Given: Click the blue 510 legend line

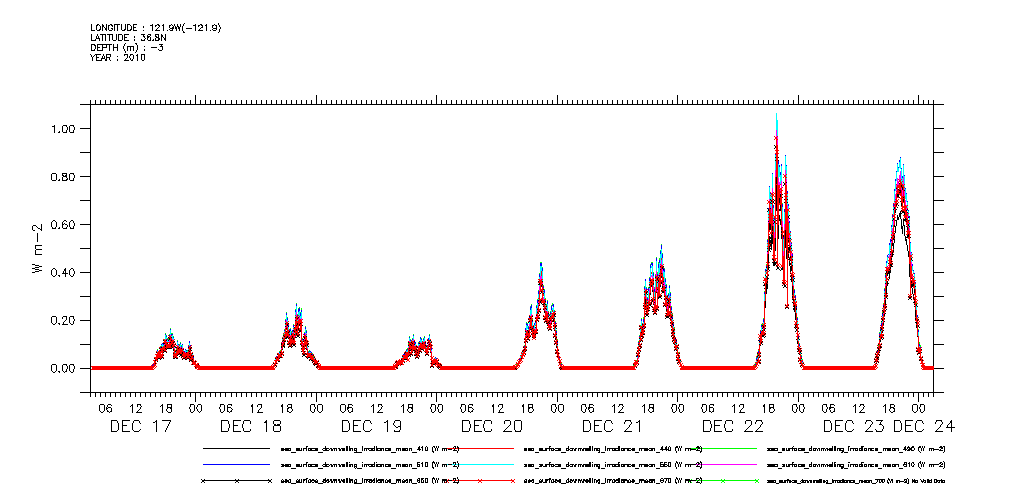Looking at the screenshot, I should point(236,465).
